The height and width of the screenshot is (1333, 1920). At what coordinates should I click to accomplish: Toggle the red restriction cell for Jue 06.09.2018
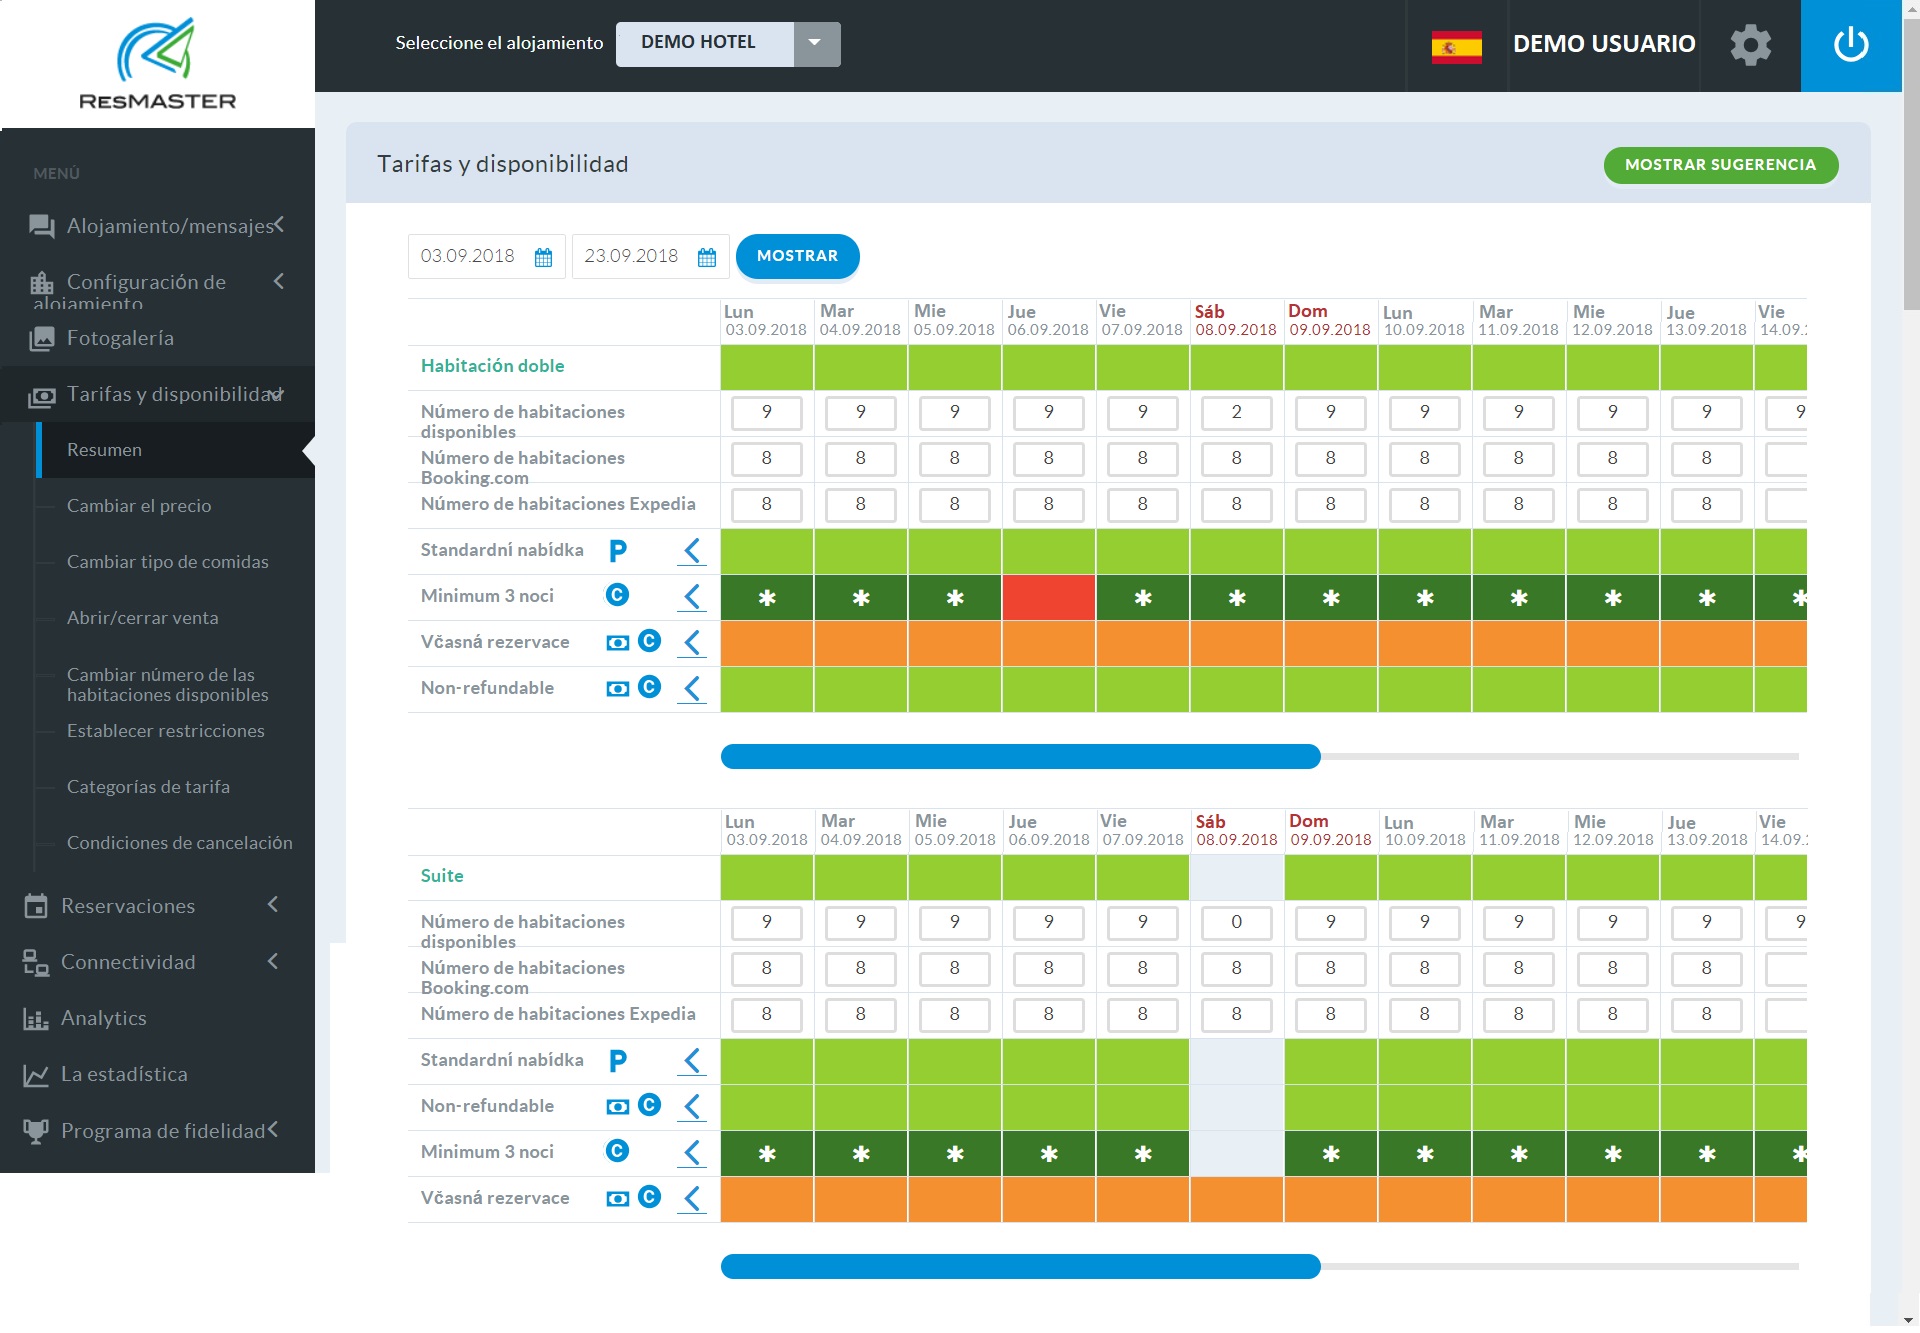click(1048, 597)
